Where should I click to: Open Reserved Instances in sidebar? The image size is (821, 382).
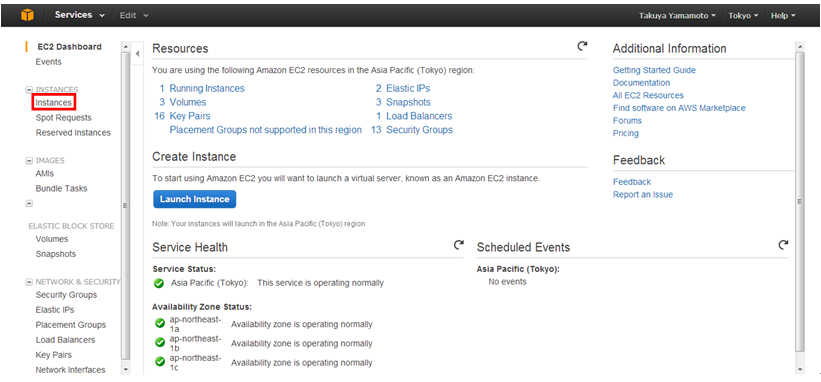coord(73,133)
